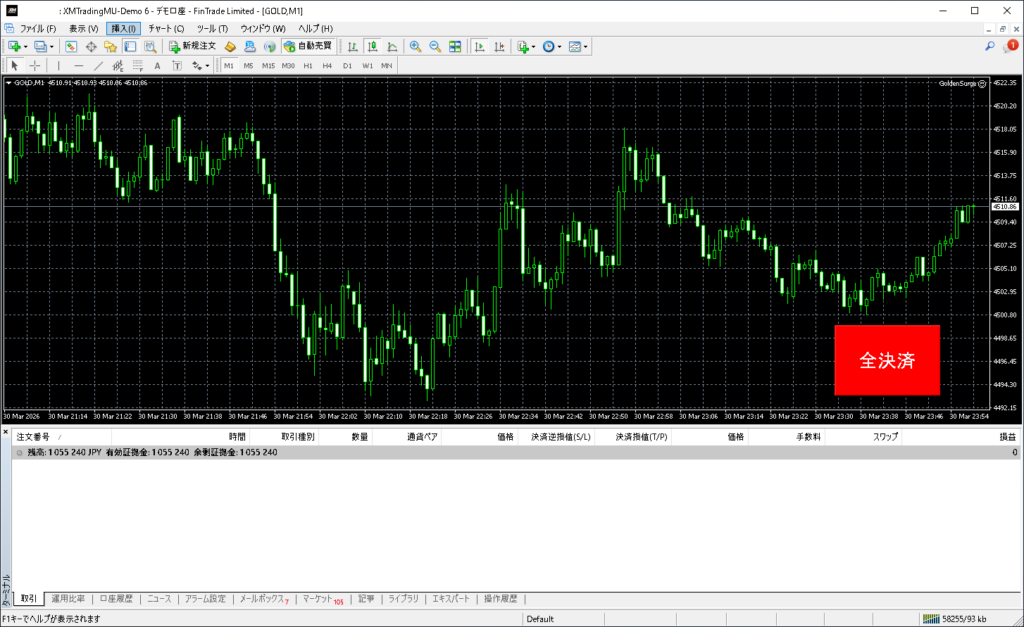This screenshot has height=627, width=1024.
Task: Click the notification search icon at top right
Action: 990,46
